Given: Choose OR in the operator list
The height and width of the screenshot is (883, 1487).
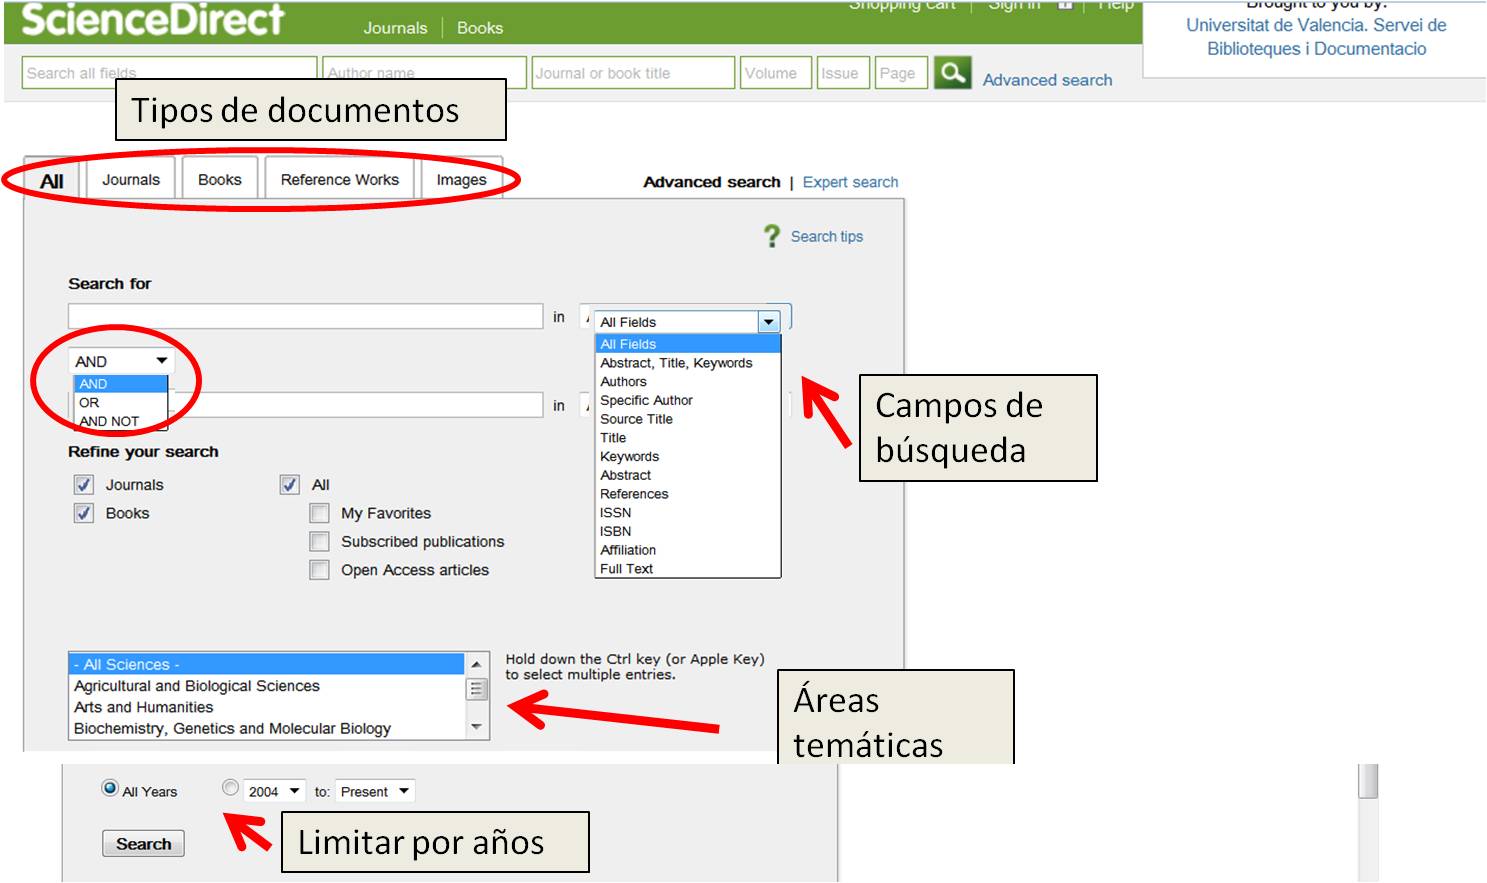Looking at the screenshot, I should pyautogui.click(x=121, y=402).
